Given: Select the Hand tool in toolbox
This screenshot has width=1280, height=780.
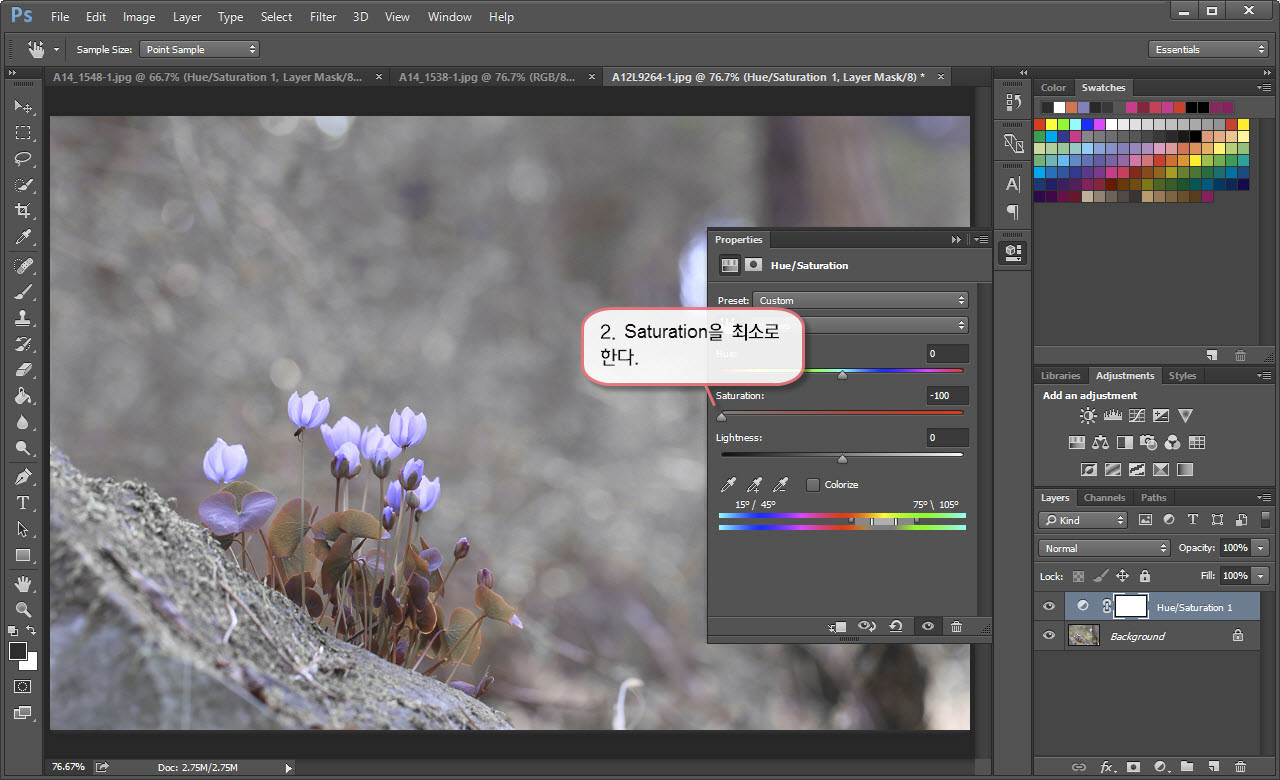Looking at the screenshot, I should (23, 583).
